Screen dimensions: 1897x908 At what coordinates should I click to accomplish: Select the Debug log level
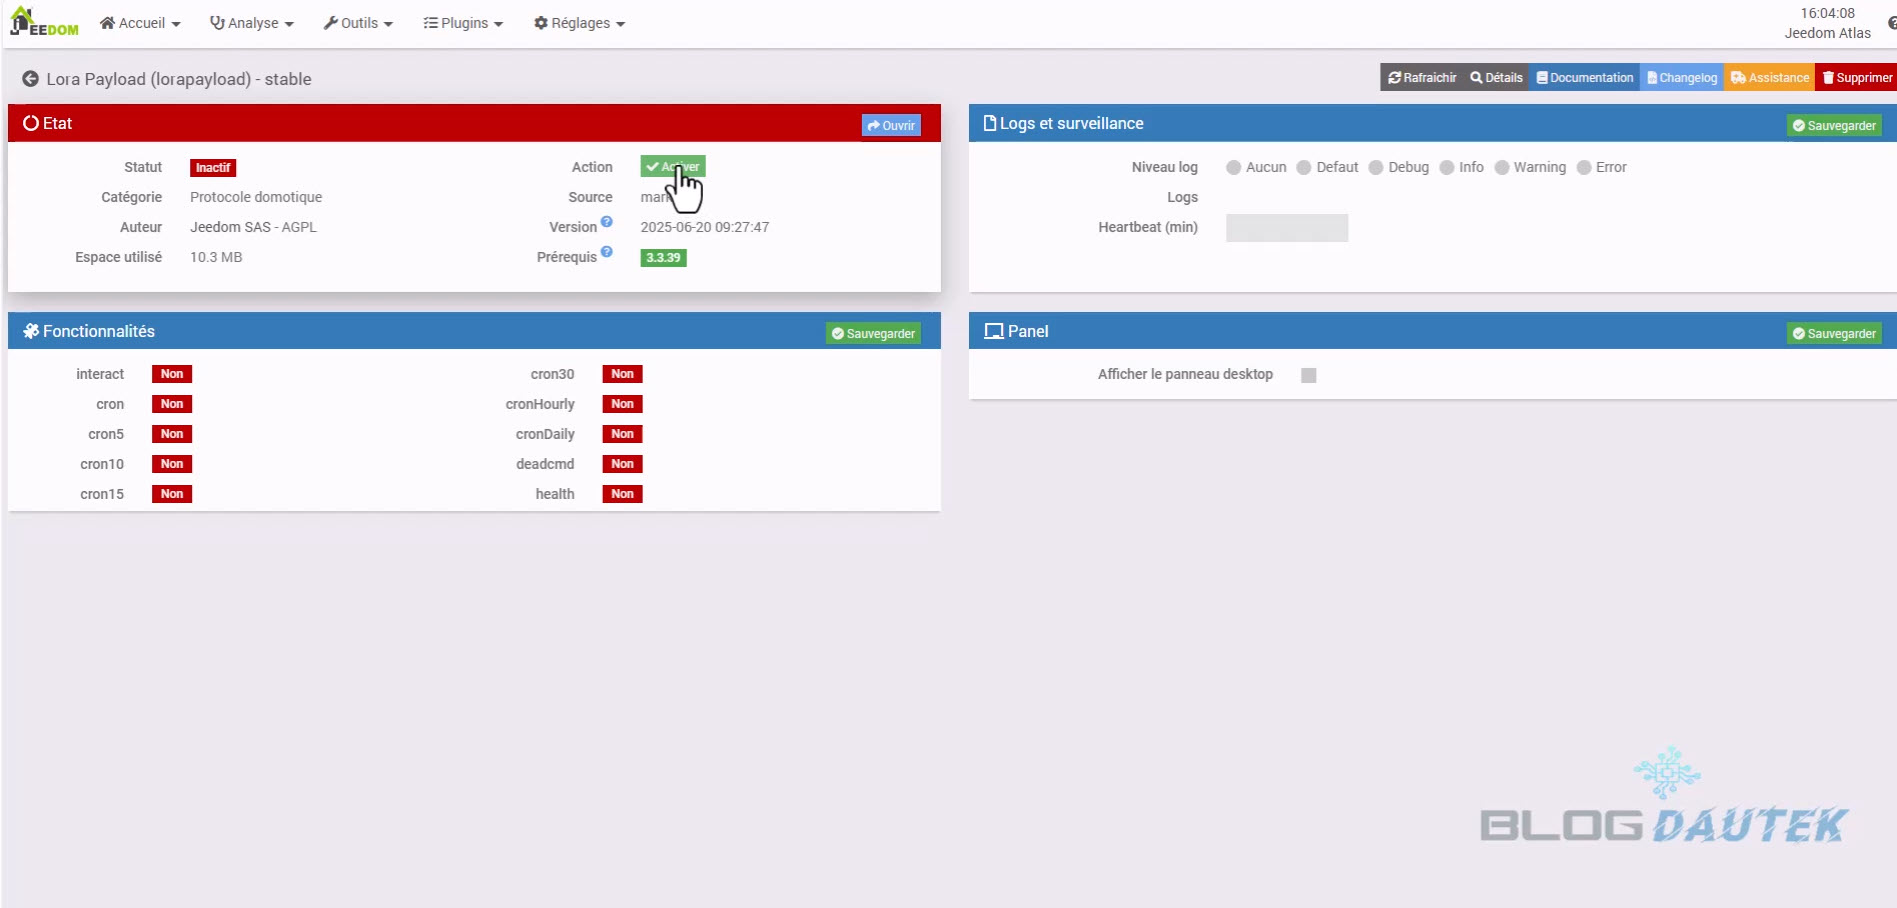[x=1377, y=168]
